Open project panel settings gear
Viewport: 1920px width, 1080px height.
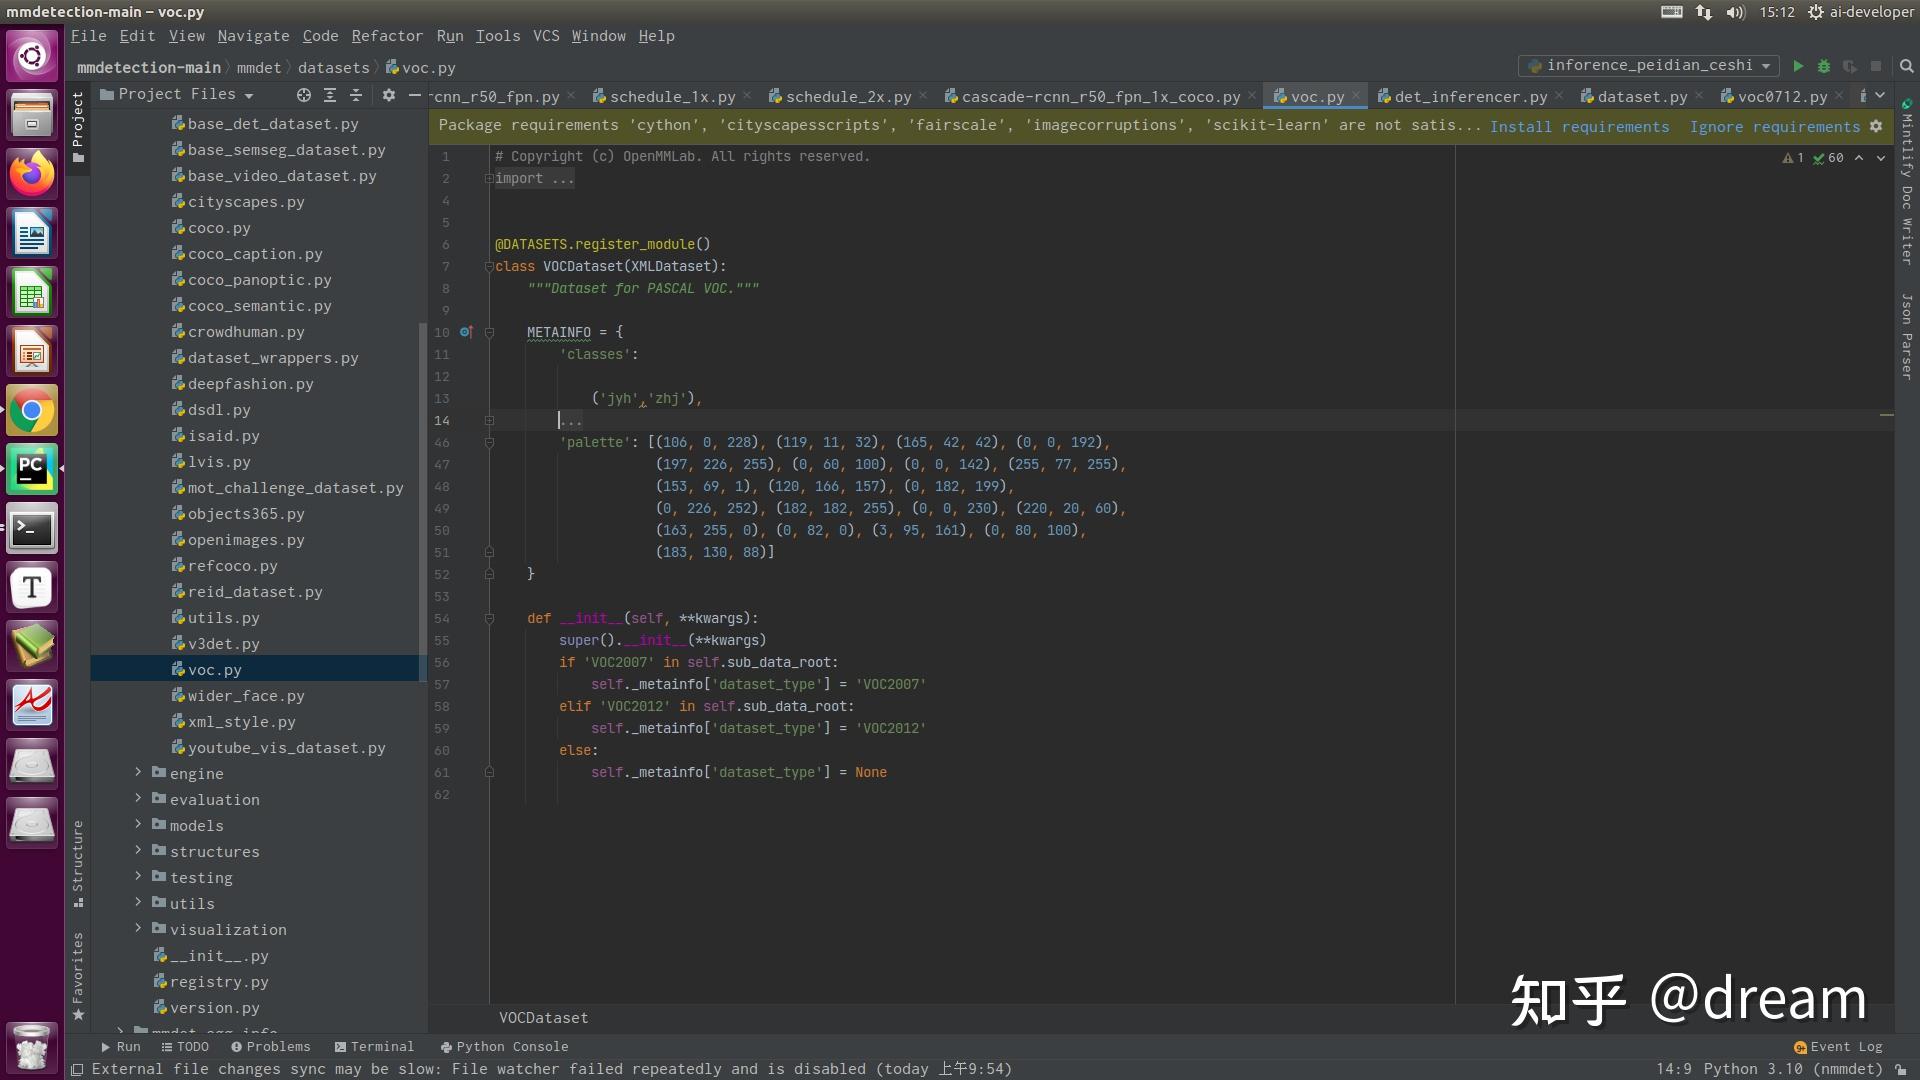pyautogui.click(x=389, y=95)
